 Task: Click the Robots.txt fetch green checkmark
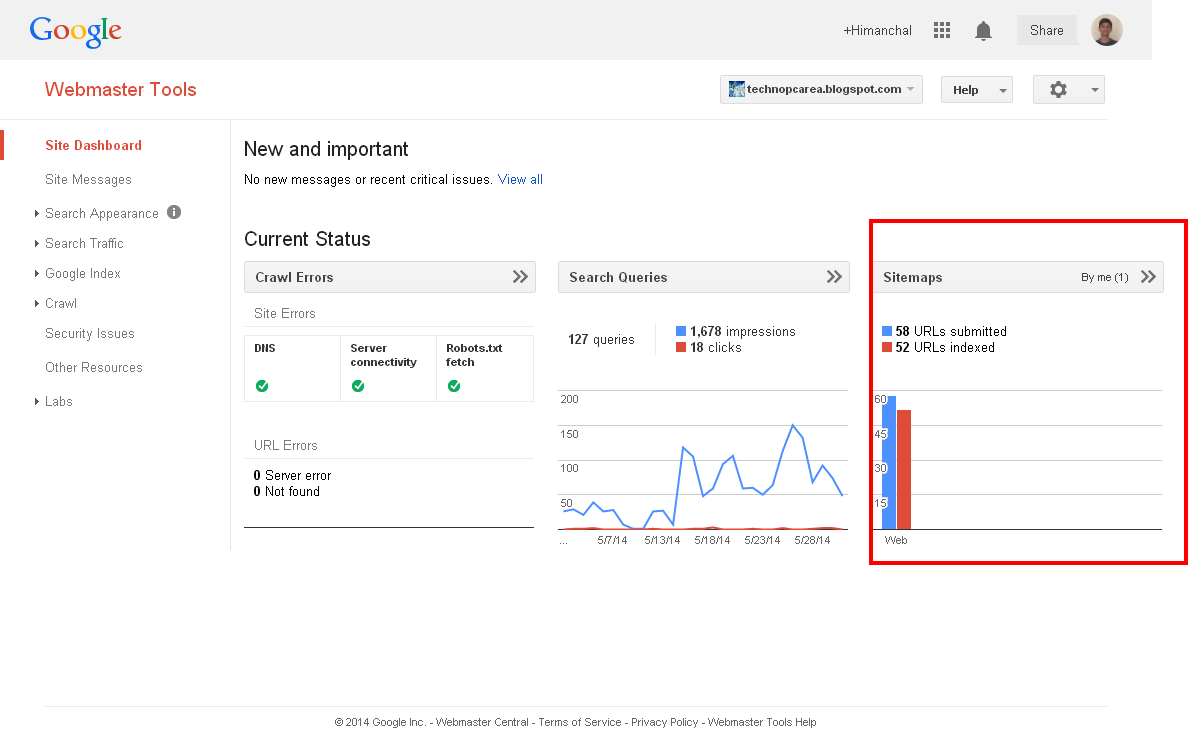point(454,386)
